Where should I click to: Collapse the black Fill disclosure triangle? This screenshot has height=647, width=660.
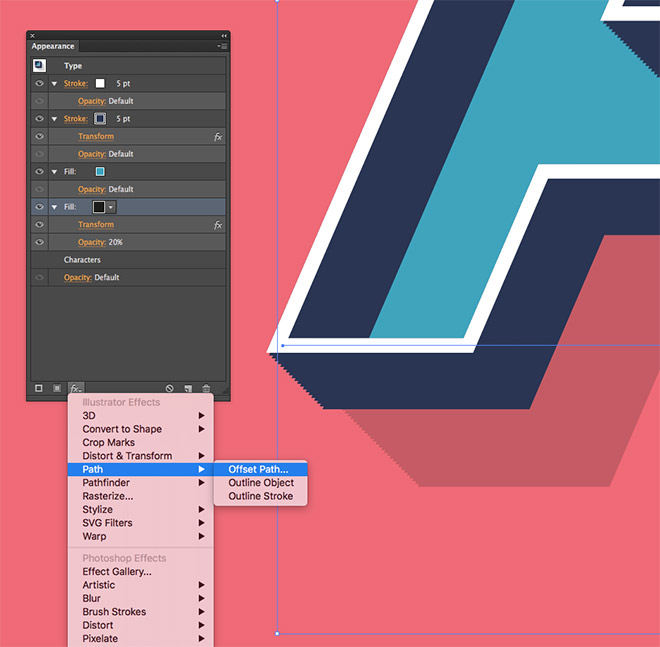coord(54,207)
